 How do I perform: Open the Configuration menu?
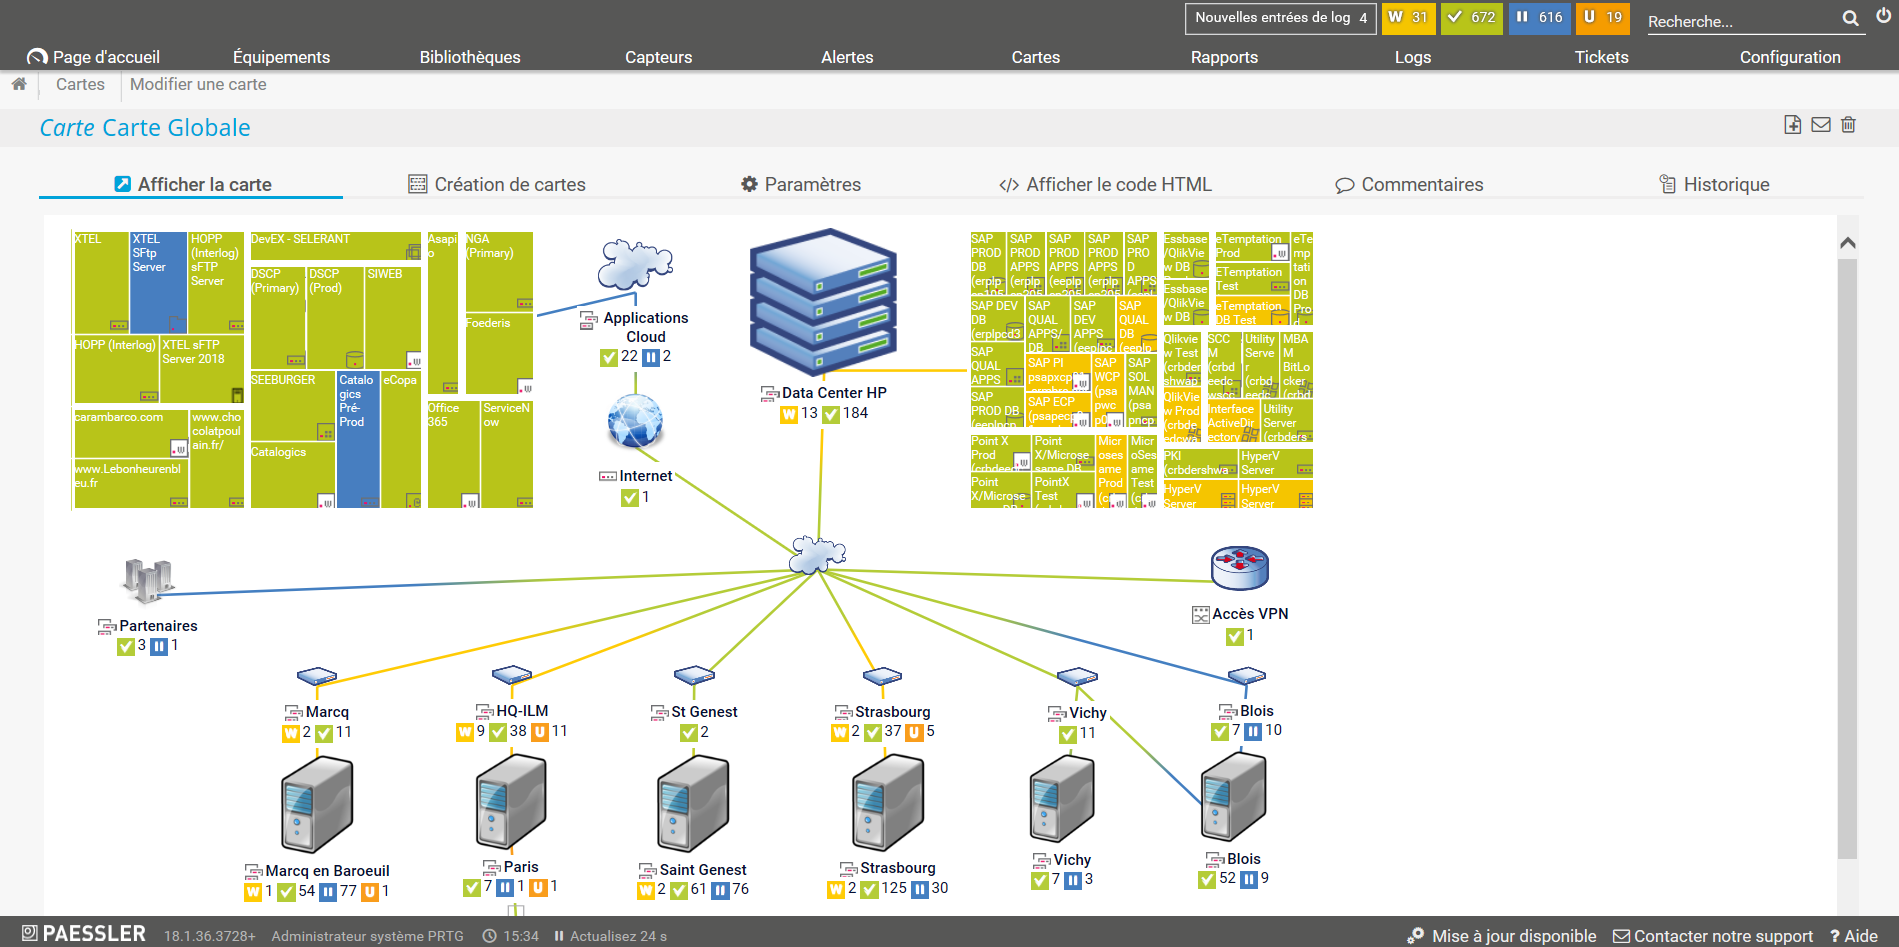(x=1790, y=57)
